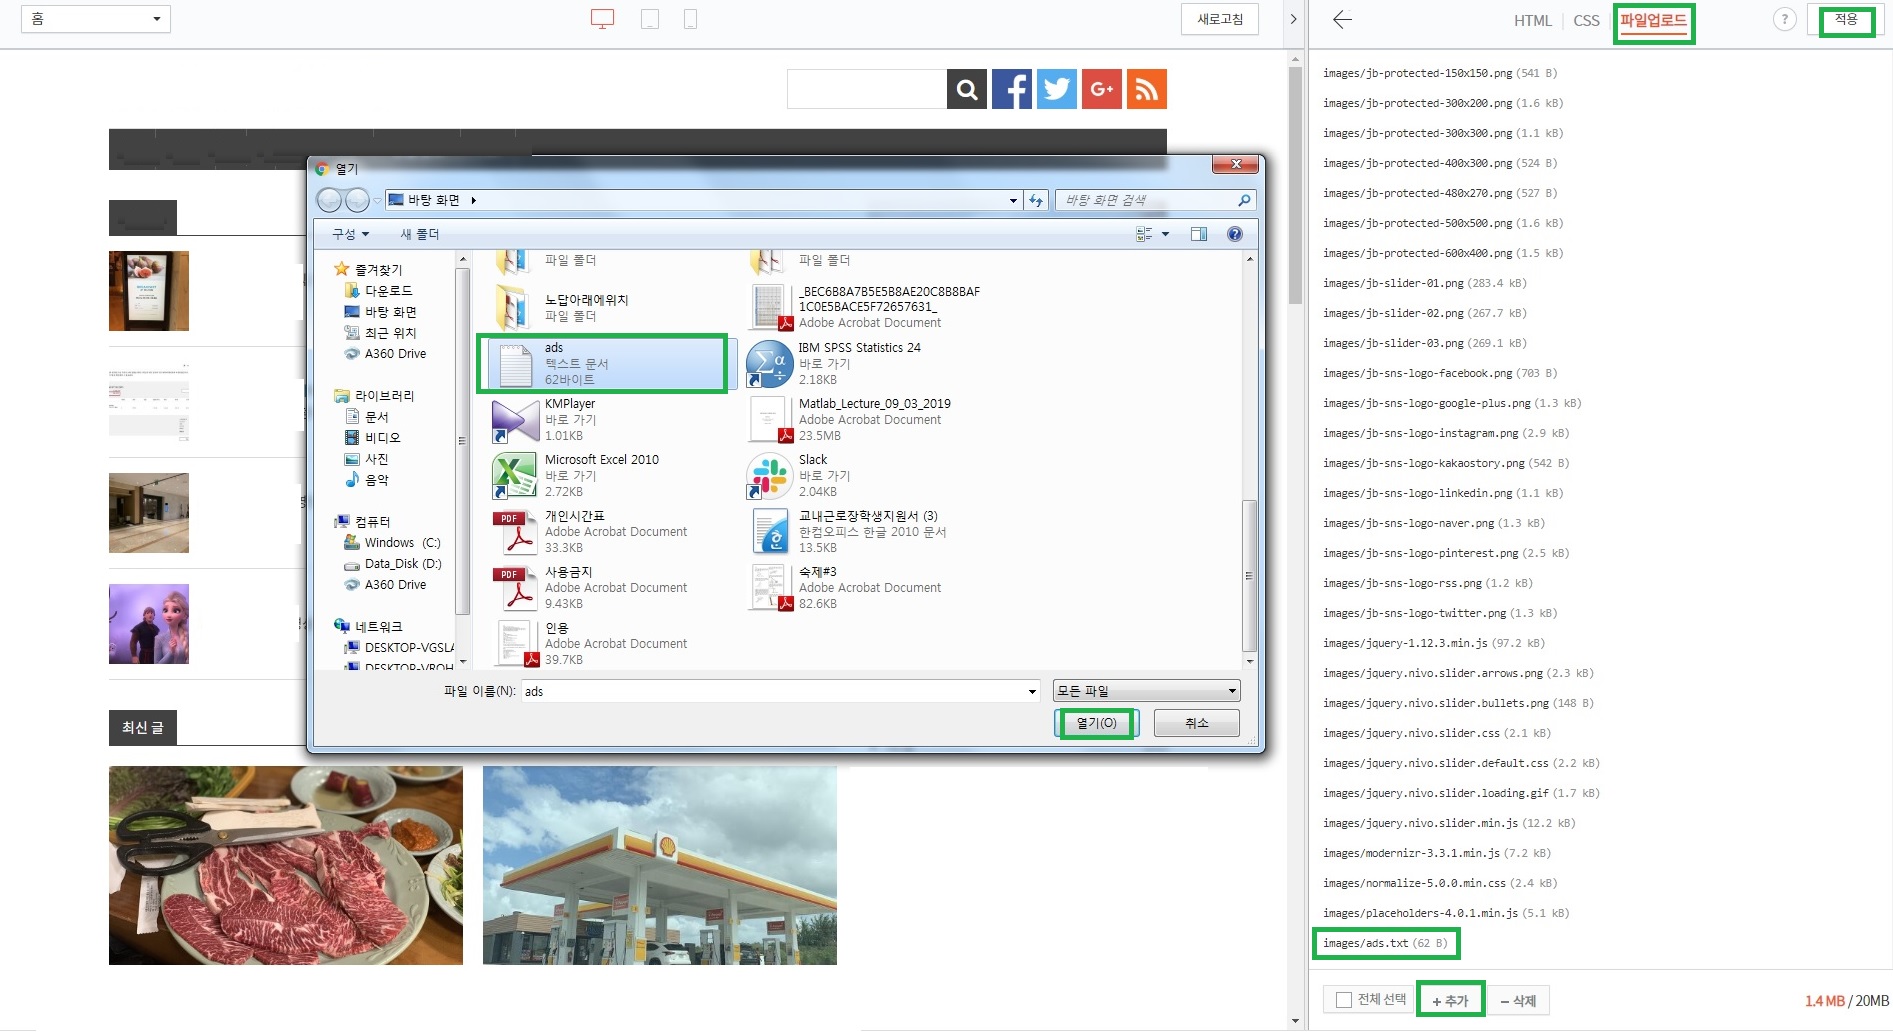The width and height of the screenshot is (1893, 1033).
Task: Click the 적용 apply button
Action: tap(1846, 19)
